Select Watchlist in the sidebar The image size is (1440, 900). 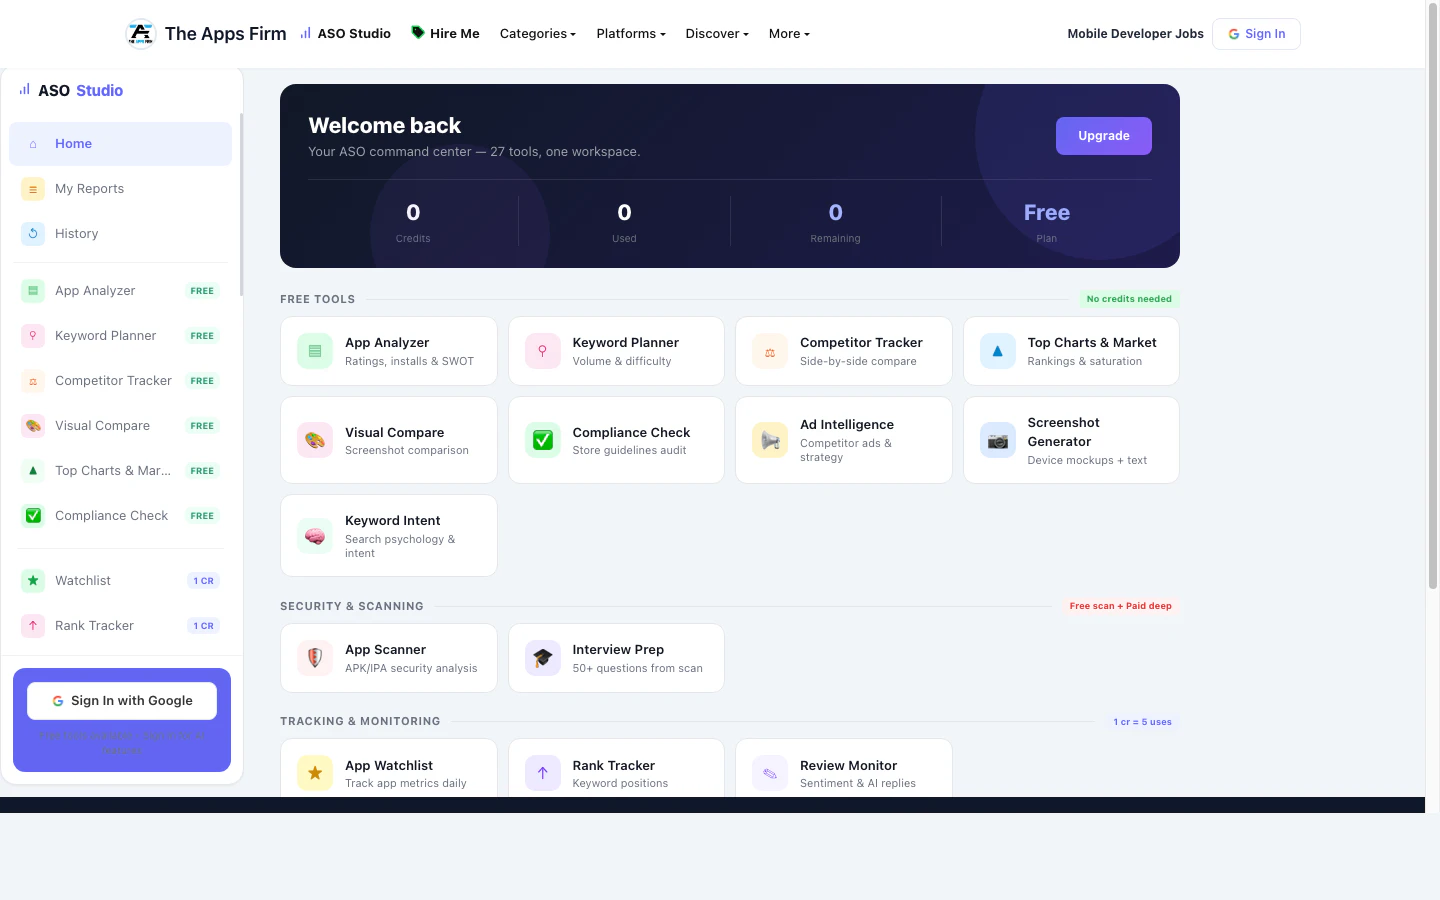(121, 581)
